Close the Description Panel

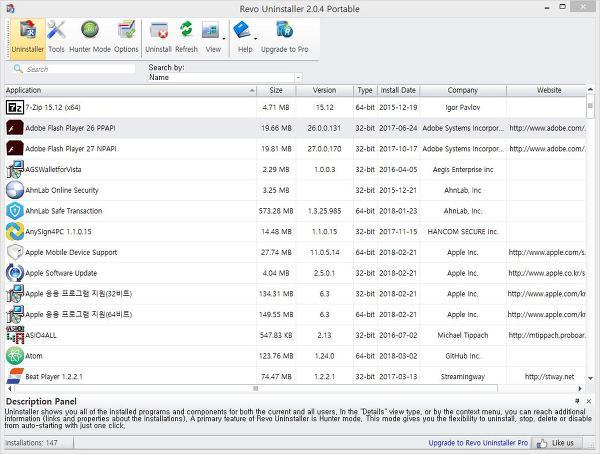point(589,401)
